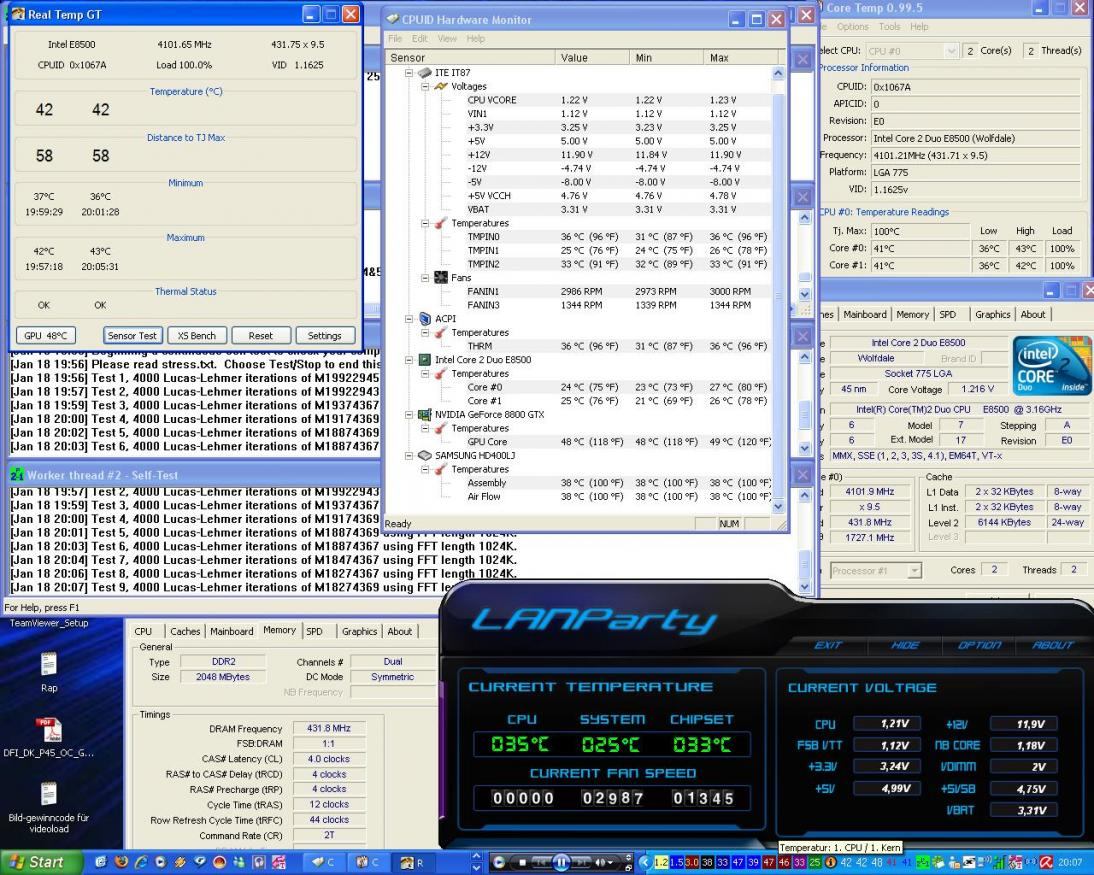Click the HWMonitor scroll down arrow
Image resolution: width=1094 pixels, height=875 pixels.
778,507
